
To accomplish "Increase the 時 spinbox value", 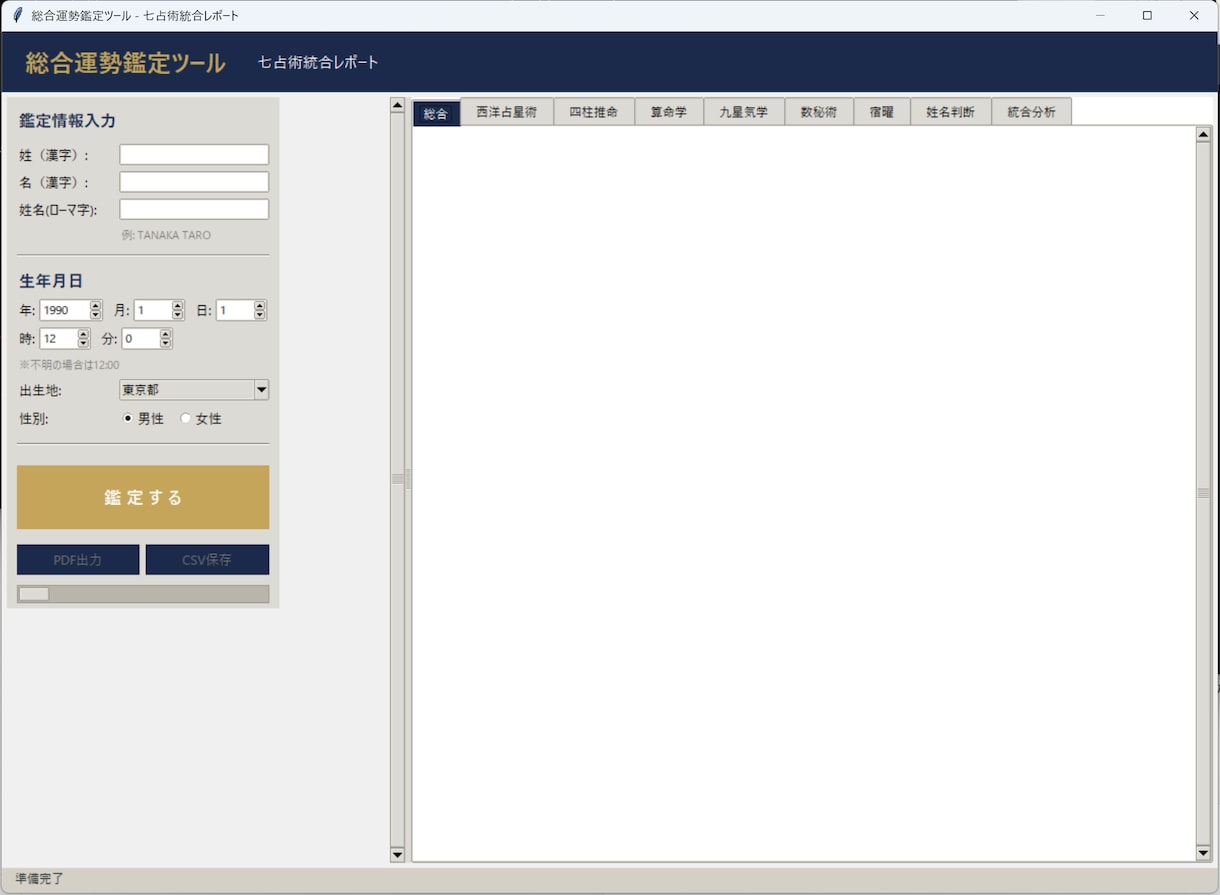I will tap(84, 334).
